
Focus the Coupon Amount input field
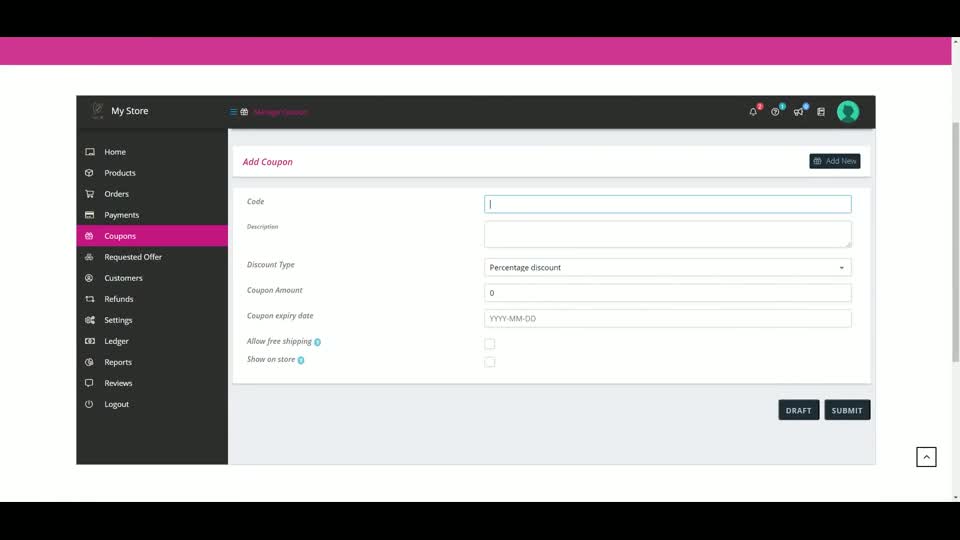(667, 293)
